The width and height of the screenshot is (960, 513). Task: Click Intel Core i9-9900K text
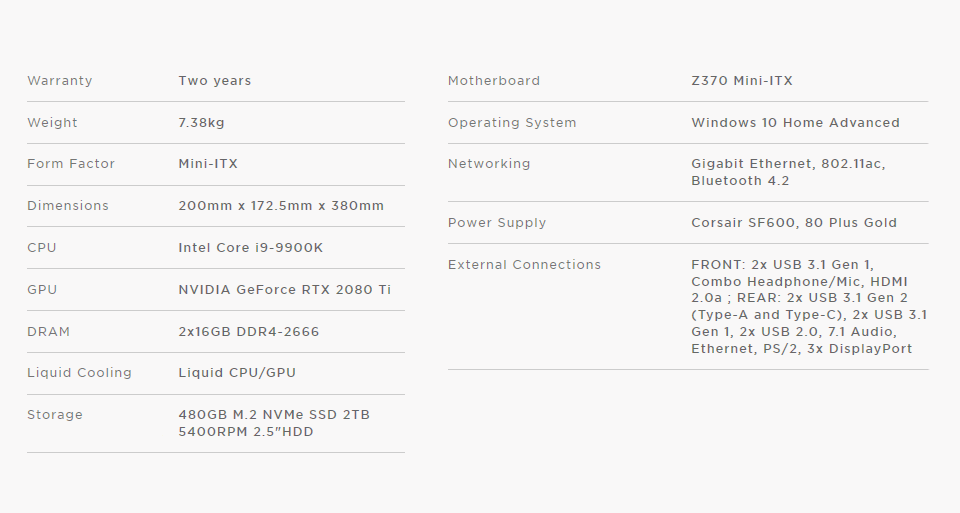250,248
